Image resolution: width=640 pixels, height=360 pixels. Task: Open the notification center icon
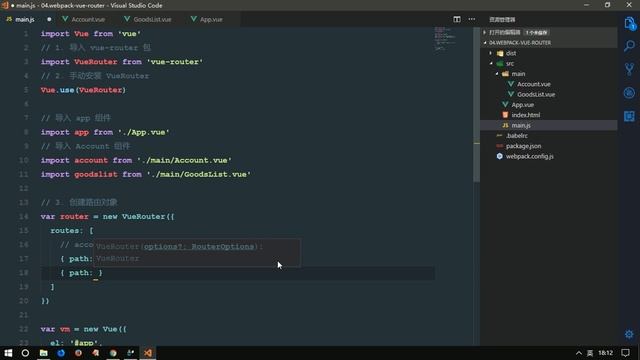coord(625,353)
